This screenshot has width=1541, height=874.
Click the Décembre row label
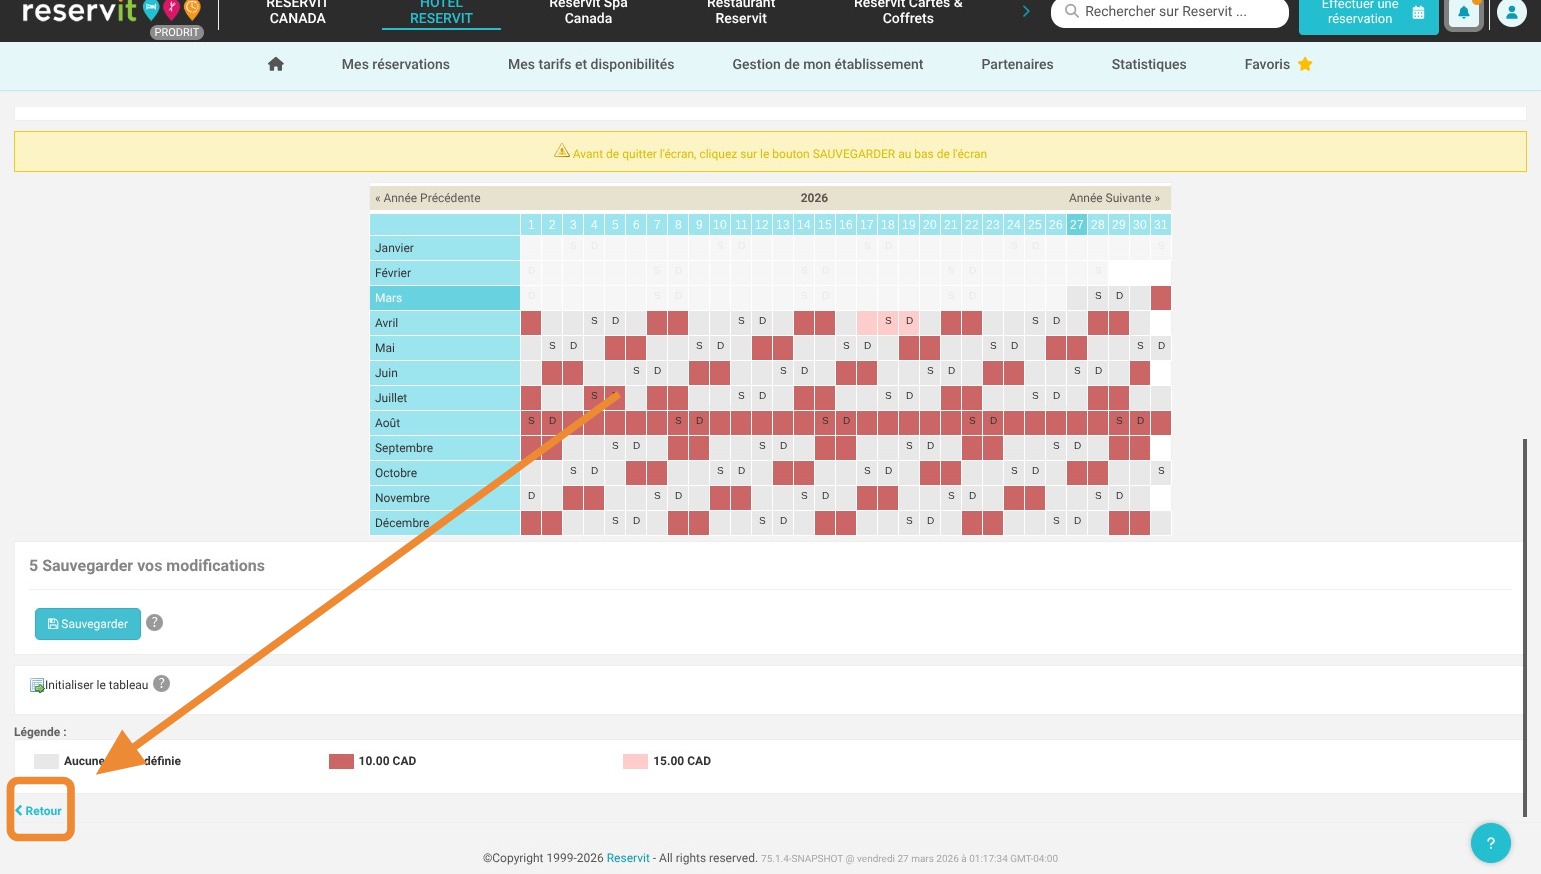pos(445,522)
